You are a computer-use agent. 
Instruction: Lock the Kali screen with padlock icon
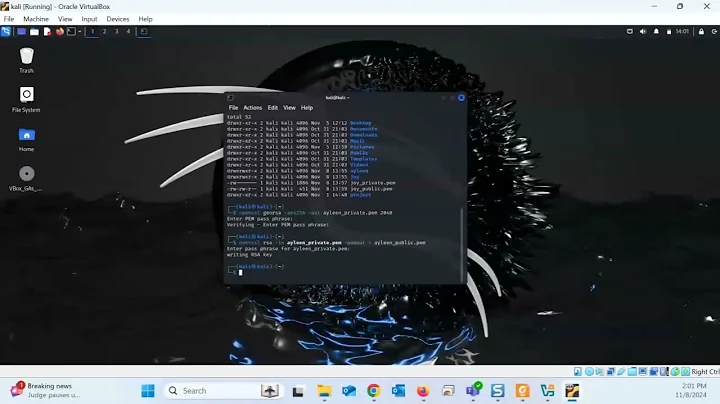(x=701, y=31)
